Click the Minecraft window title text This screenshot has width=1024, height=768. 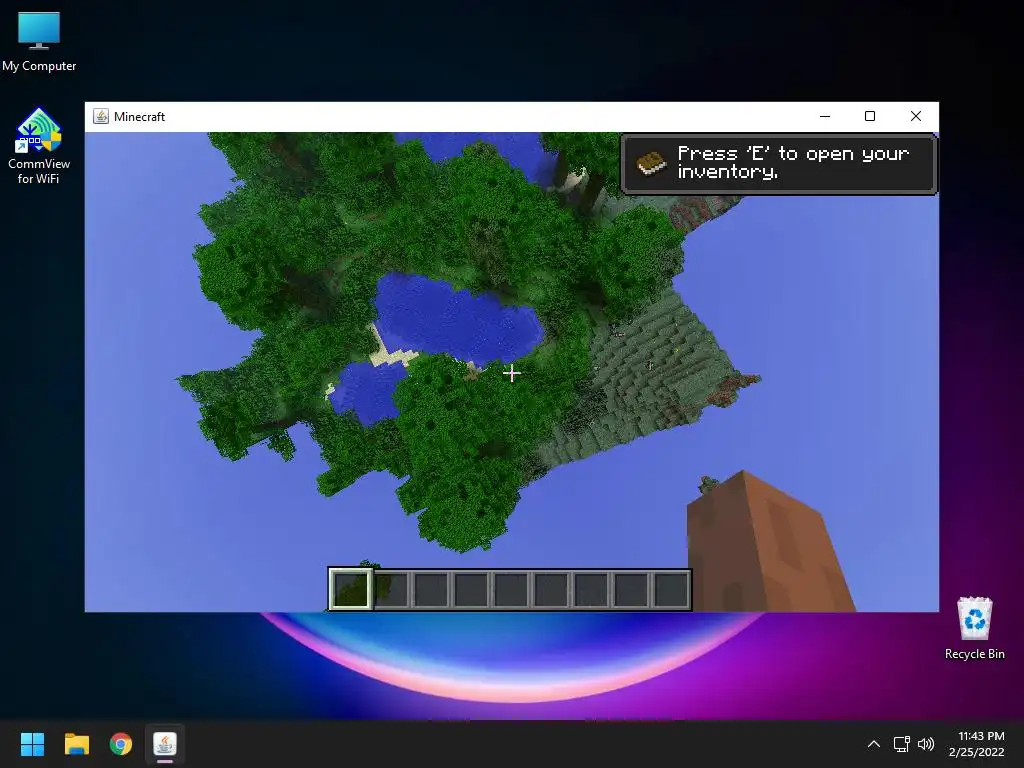point(139,116)
